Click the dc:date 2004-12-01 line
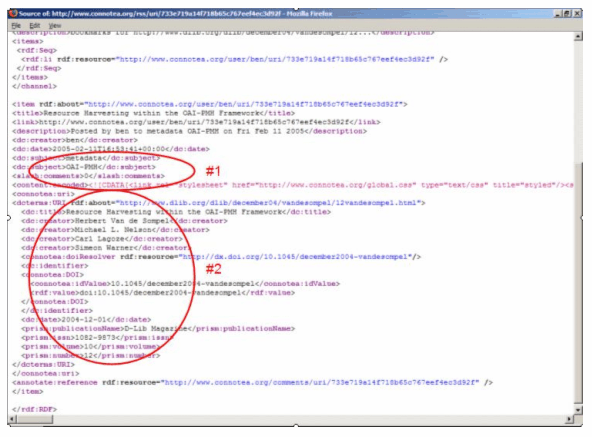 (x=86, y=320)
